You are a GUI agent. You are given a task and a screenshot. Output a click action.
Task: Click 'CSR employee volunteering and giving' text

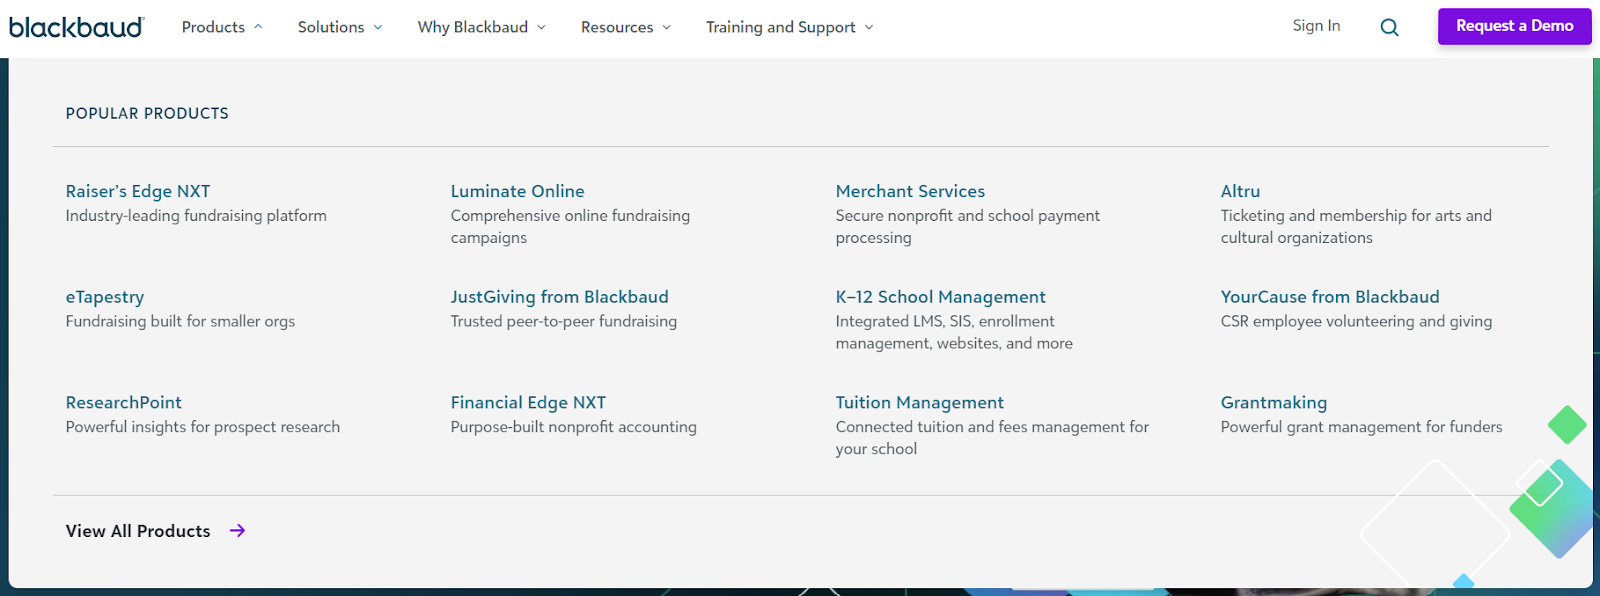[1356, 321]
